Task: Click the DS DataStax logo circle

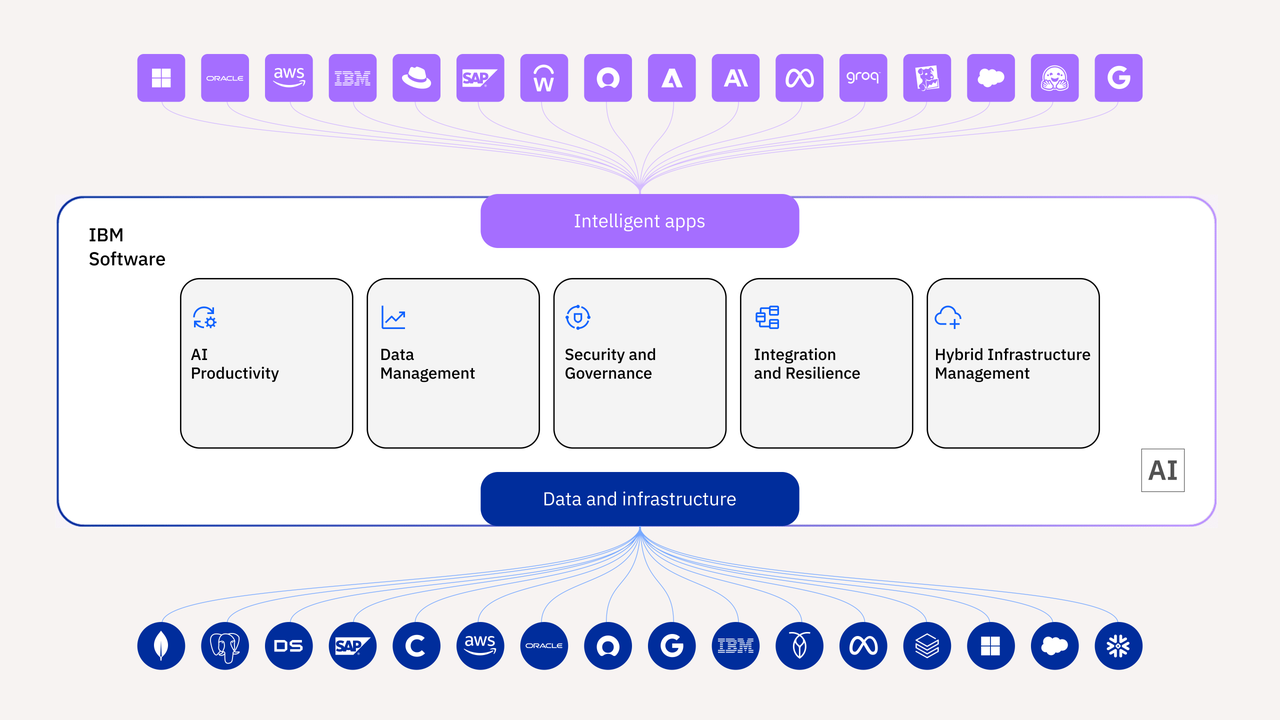Action: point(289,646)
